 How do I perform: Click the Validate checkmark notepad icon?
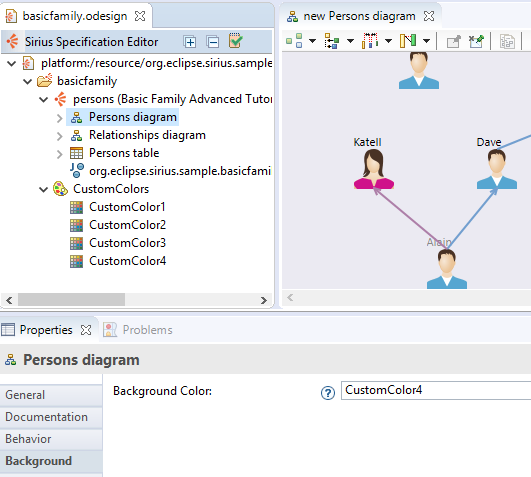235,41
